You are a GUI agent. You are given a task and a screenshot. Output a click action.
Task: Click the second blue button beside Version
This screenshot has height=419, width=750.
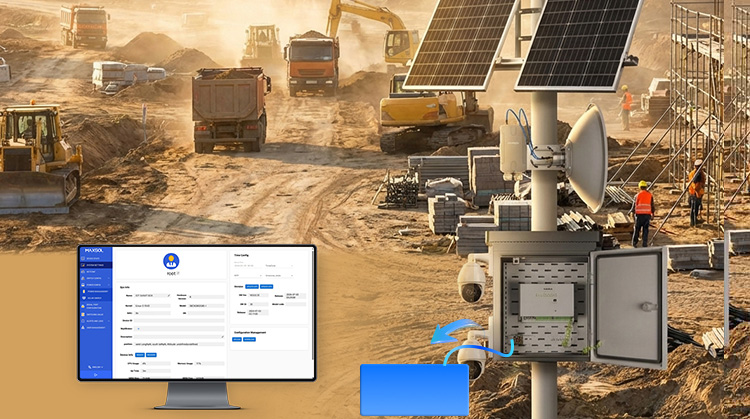coord(266,287)
